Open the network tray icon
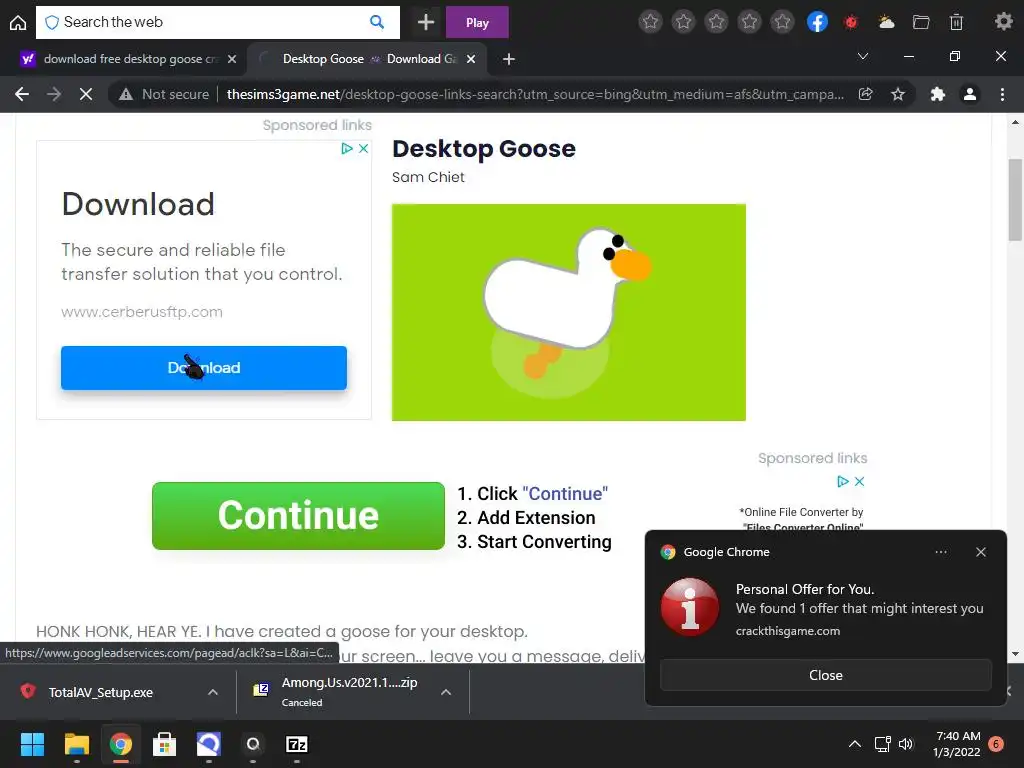 tap(882, 744)
